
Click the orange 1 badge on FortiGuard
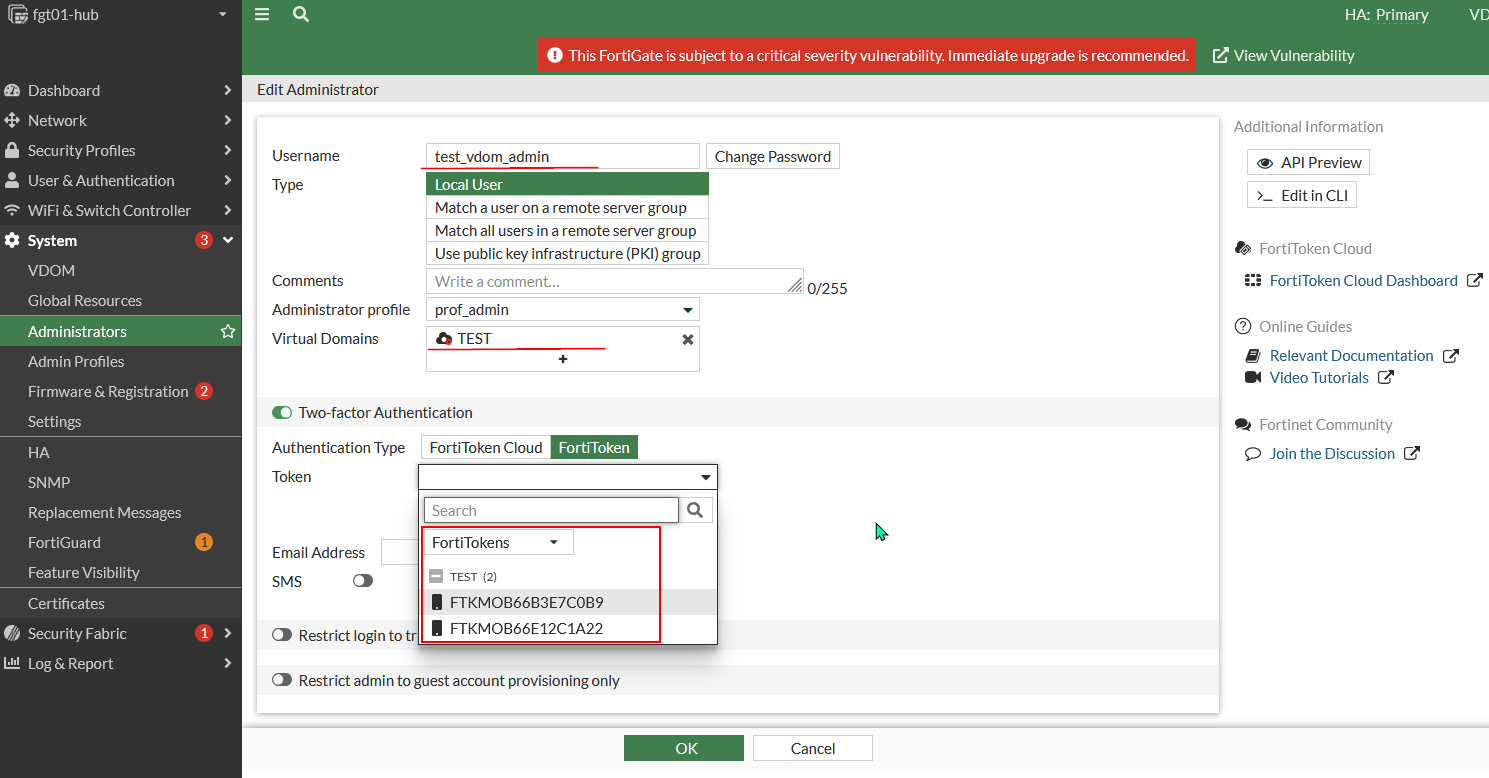pyautogui.click(x=204, y=542)
